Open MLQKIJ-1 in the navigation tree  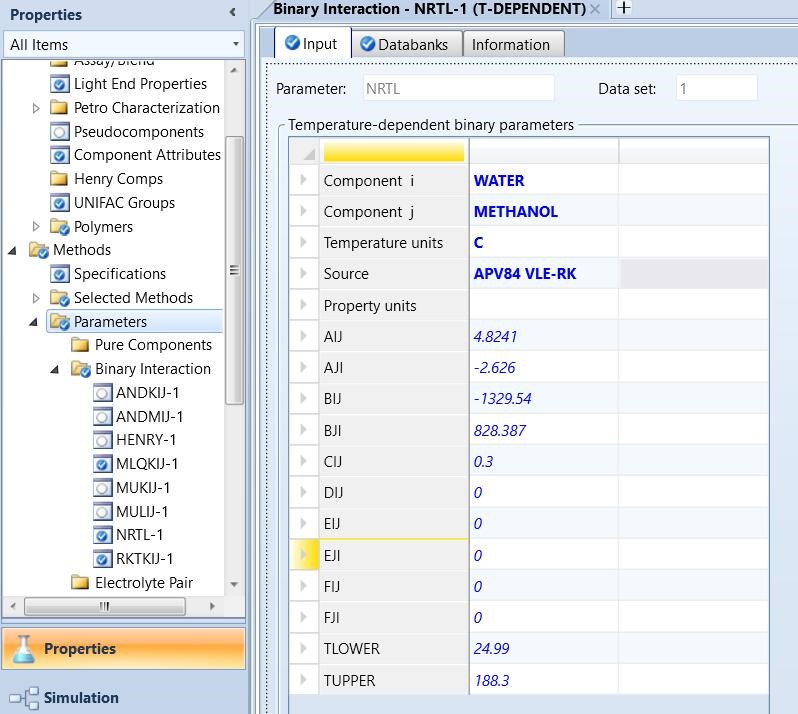tap(146, 464)
